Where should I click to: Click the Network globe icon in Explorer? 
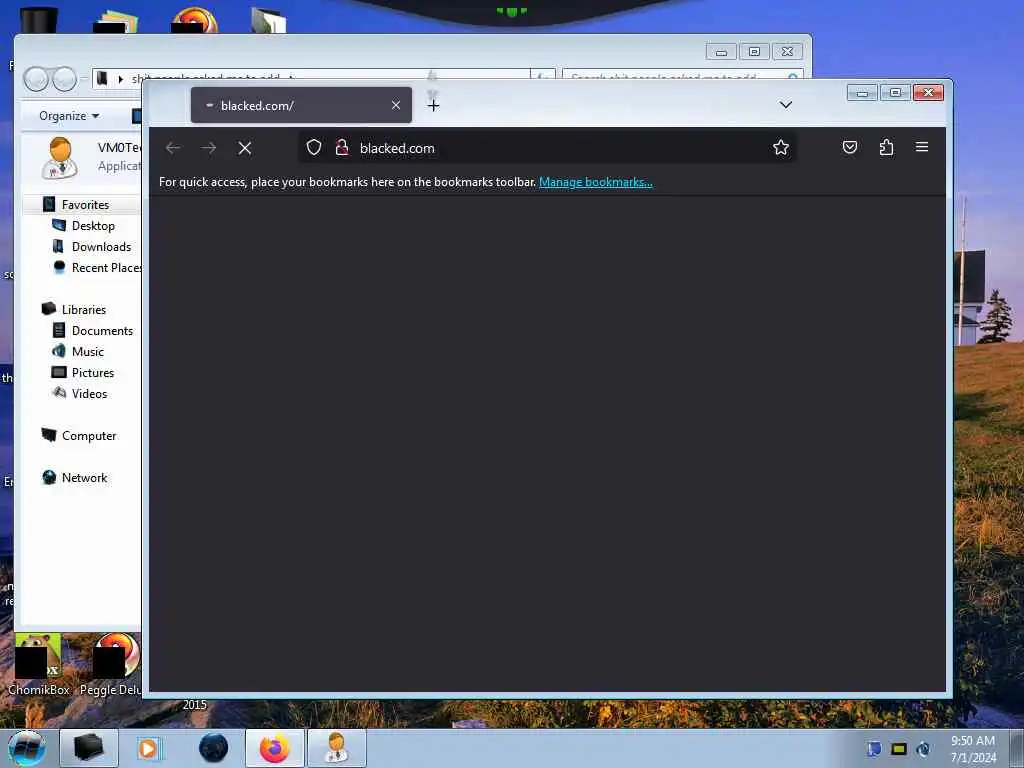click(49, 477)
